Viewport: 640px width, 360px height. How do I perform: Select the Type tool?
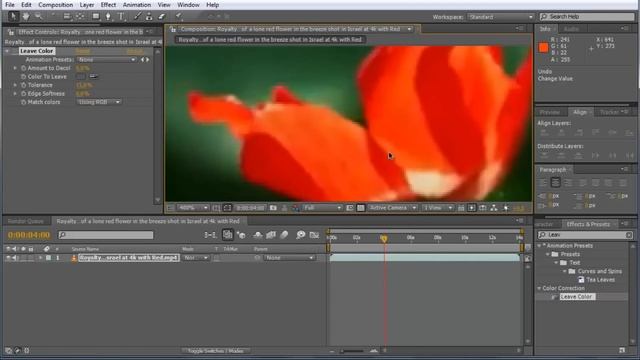[121, 16]
